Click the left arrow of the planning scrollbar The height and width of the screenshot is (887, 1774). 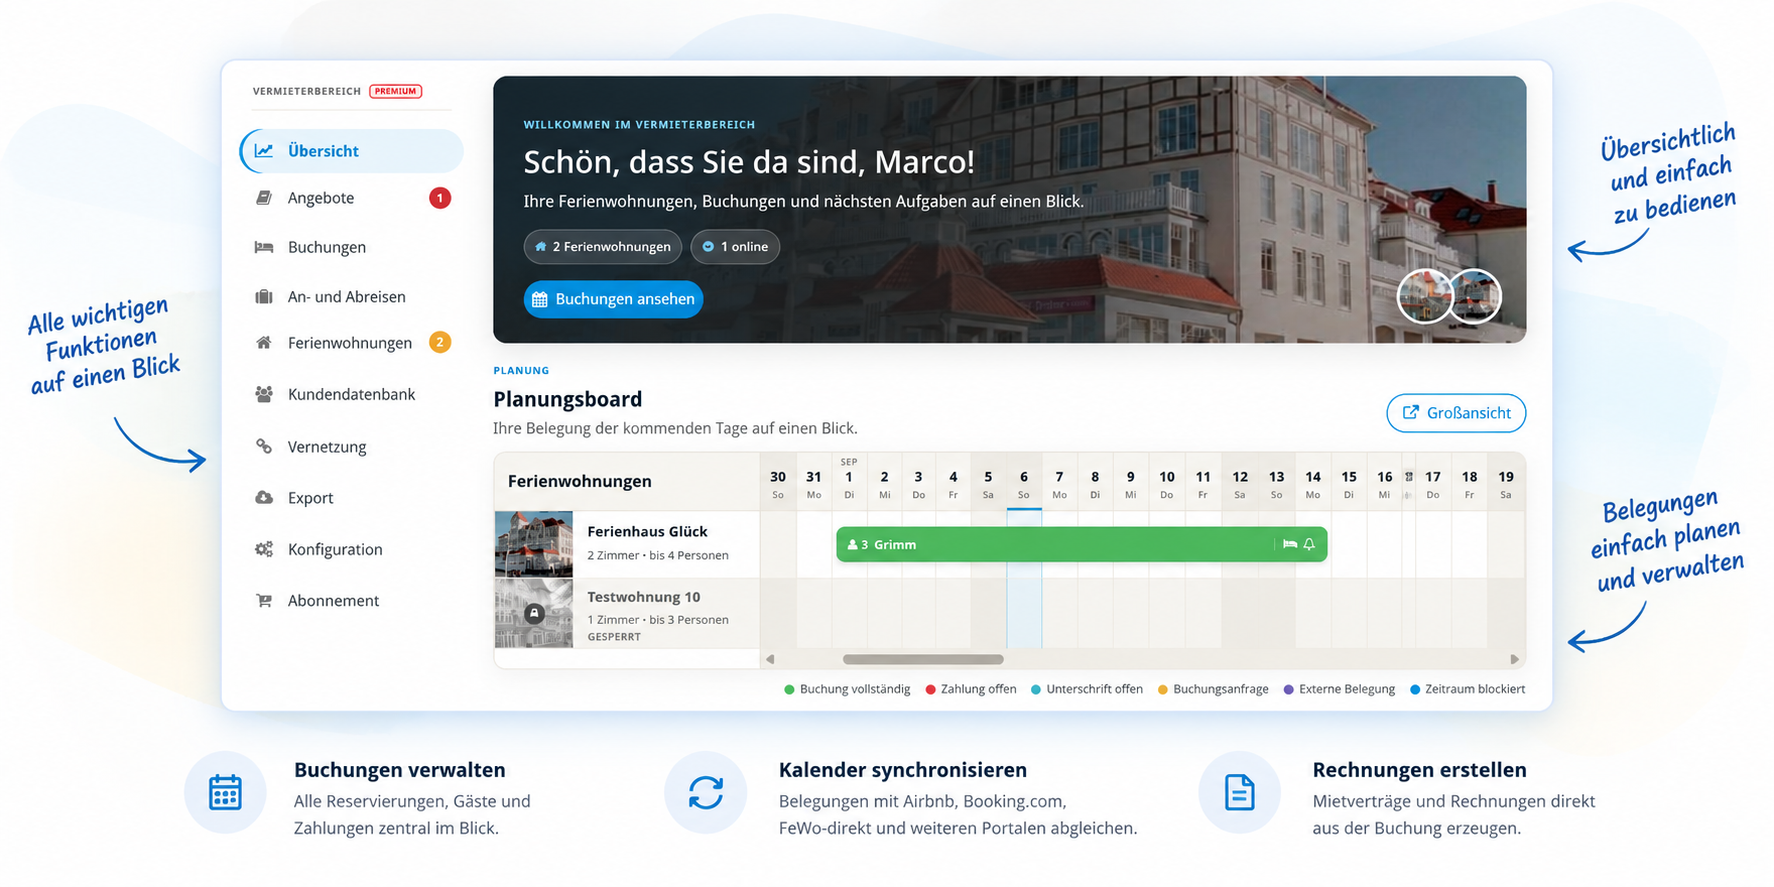click(770, 659)
